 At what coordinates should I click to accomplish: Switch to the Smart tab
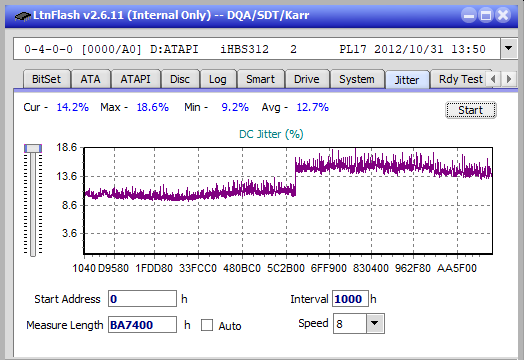pos(260,79)
